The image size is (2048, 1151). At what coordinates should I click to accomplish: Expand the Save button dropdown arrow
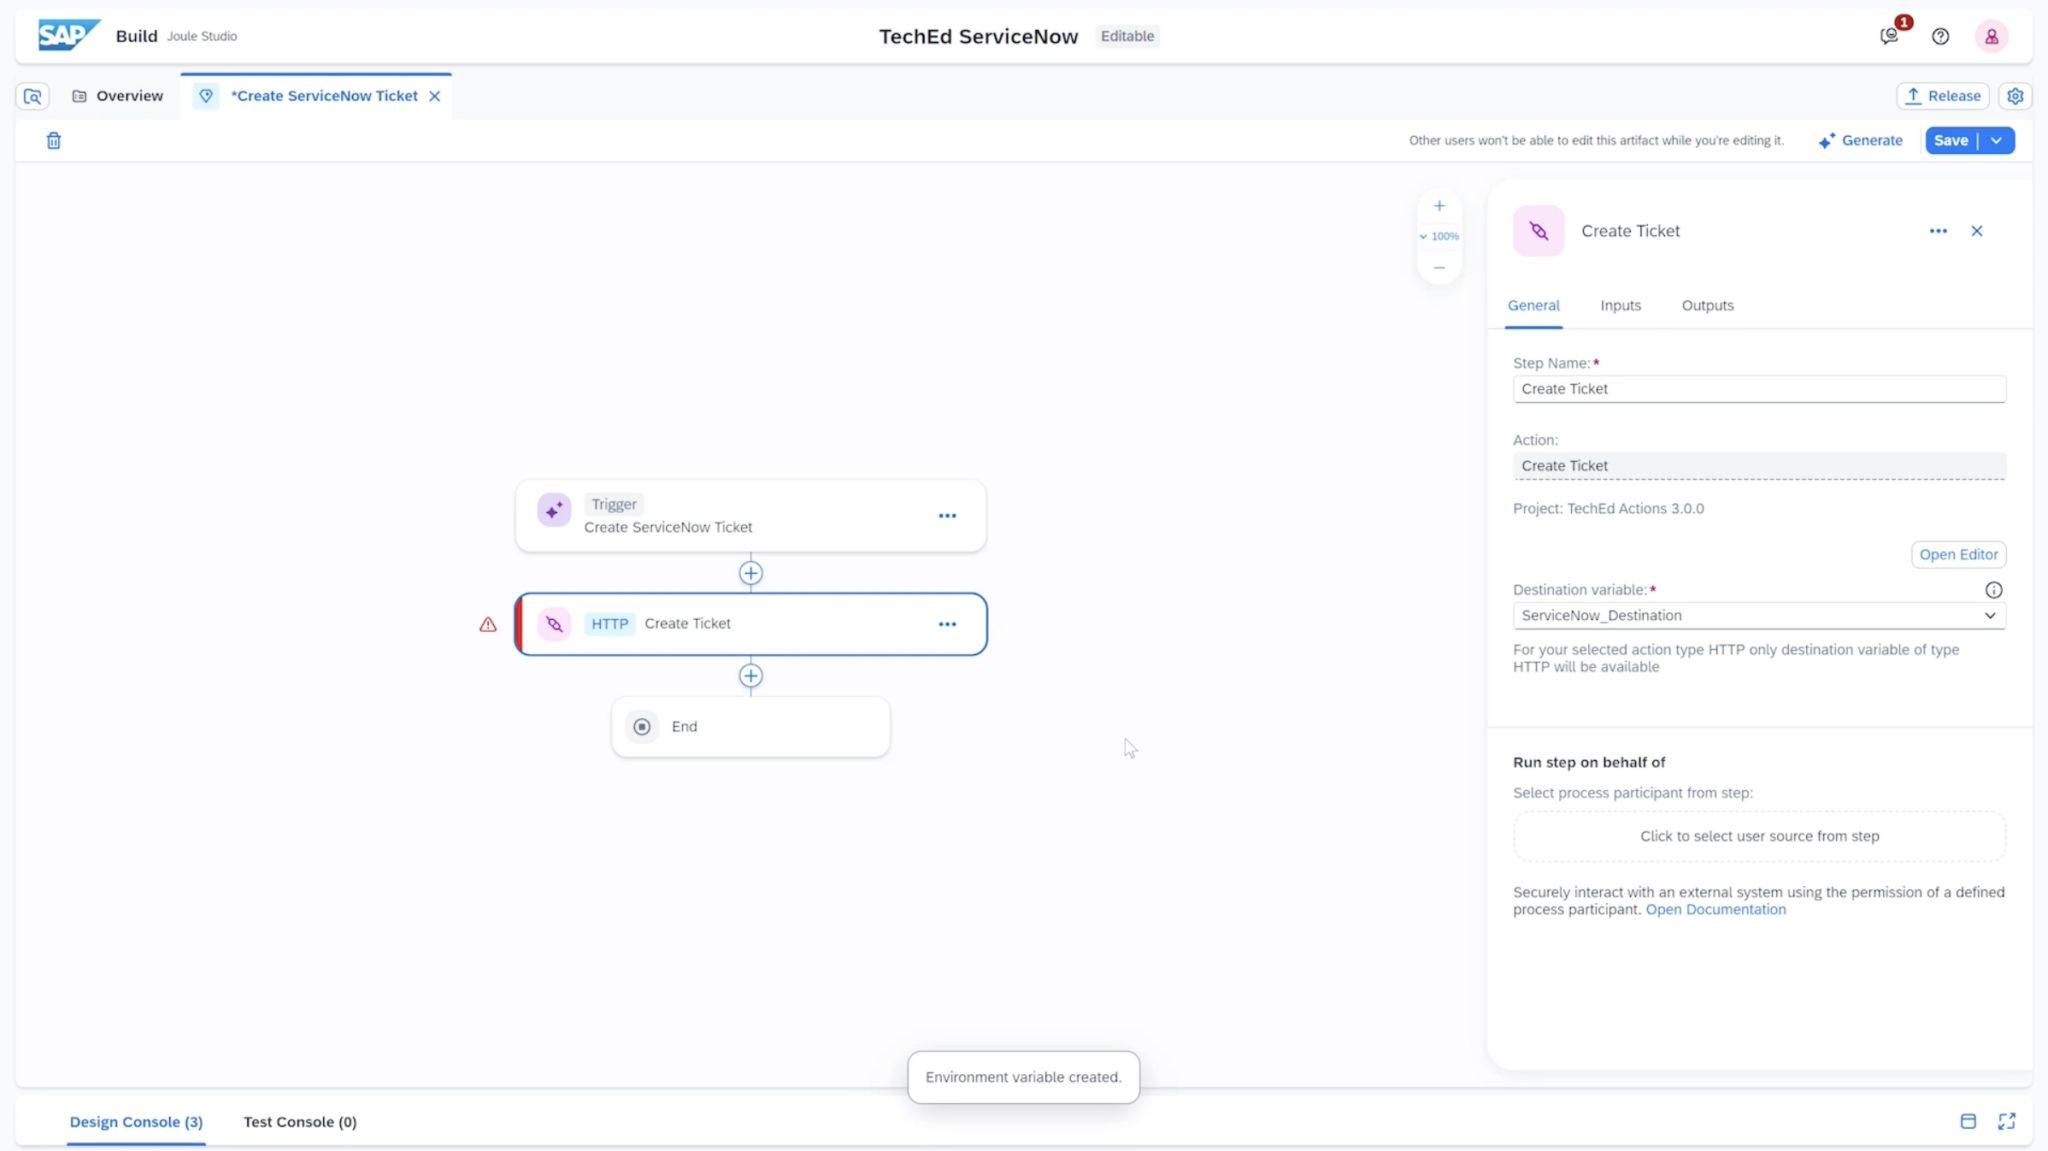click(x=1996, y=141)
